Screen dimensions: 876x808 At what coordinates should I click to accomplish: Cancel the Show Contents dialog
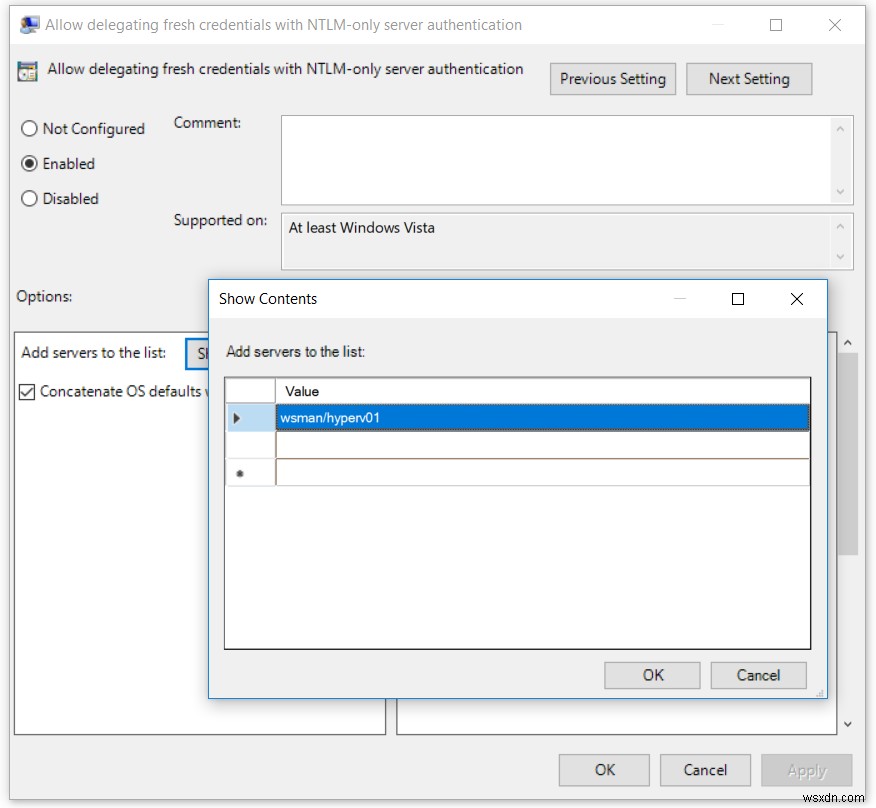[758, 675]
